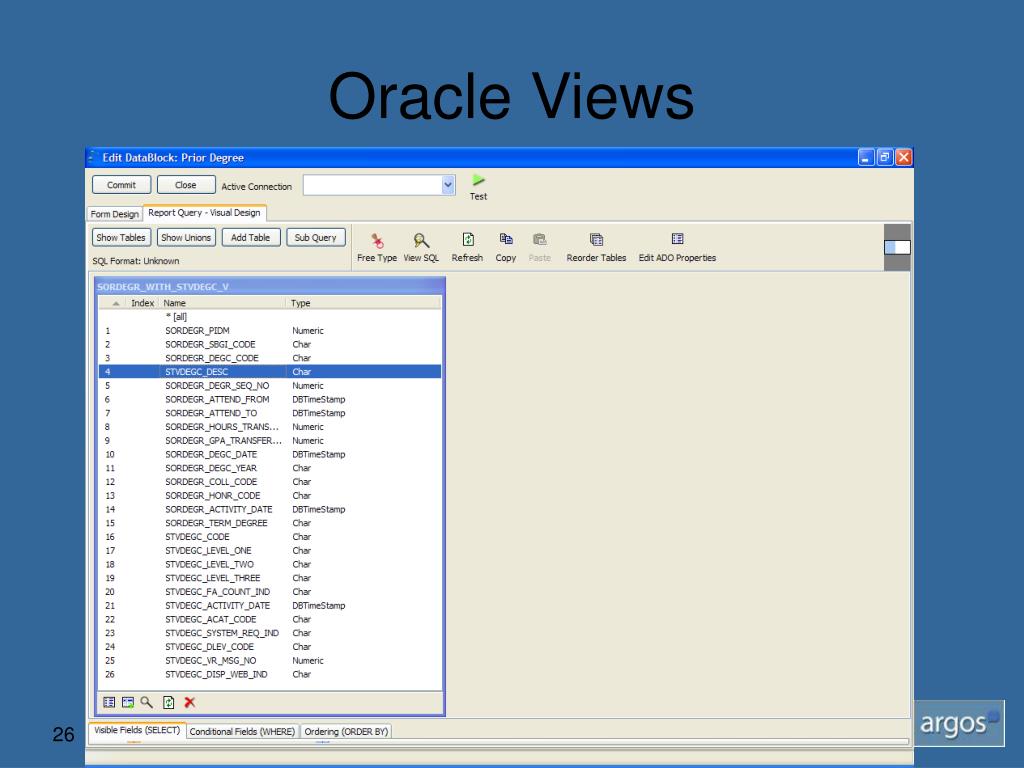Select field SORDEGR_ACTIVITY_DATE
The image size is (1024, 768).
click(270, 509)
